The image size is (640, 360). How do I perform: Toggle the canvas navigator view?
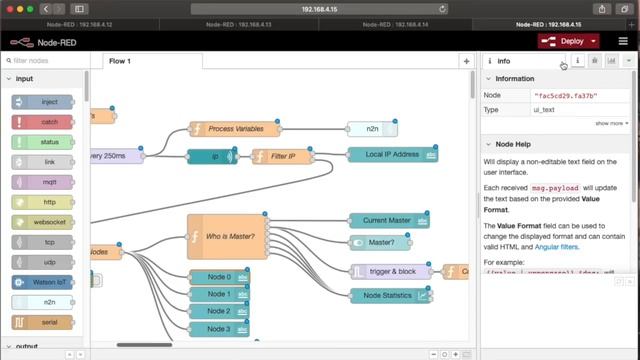coord(467,355)
